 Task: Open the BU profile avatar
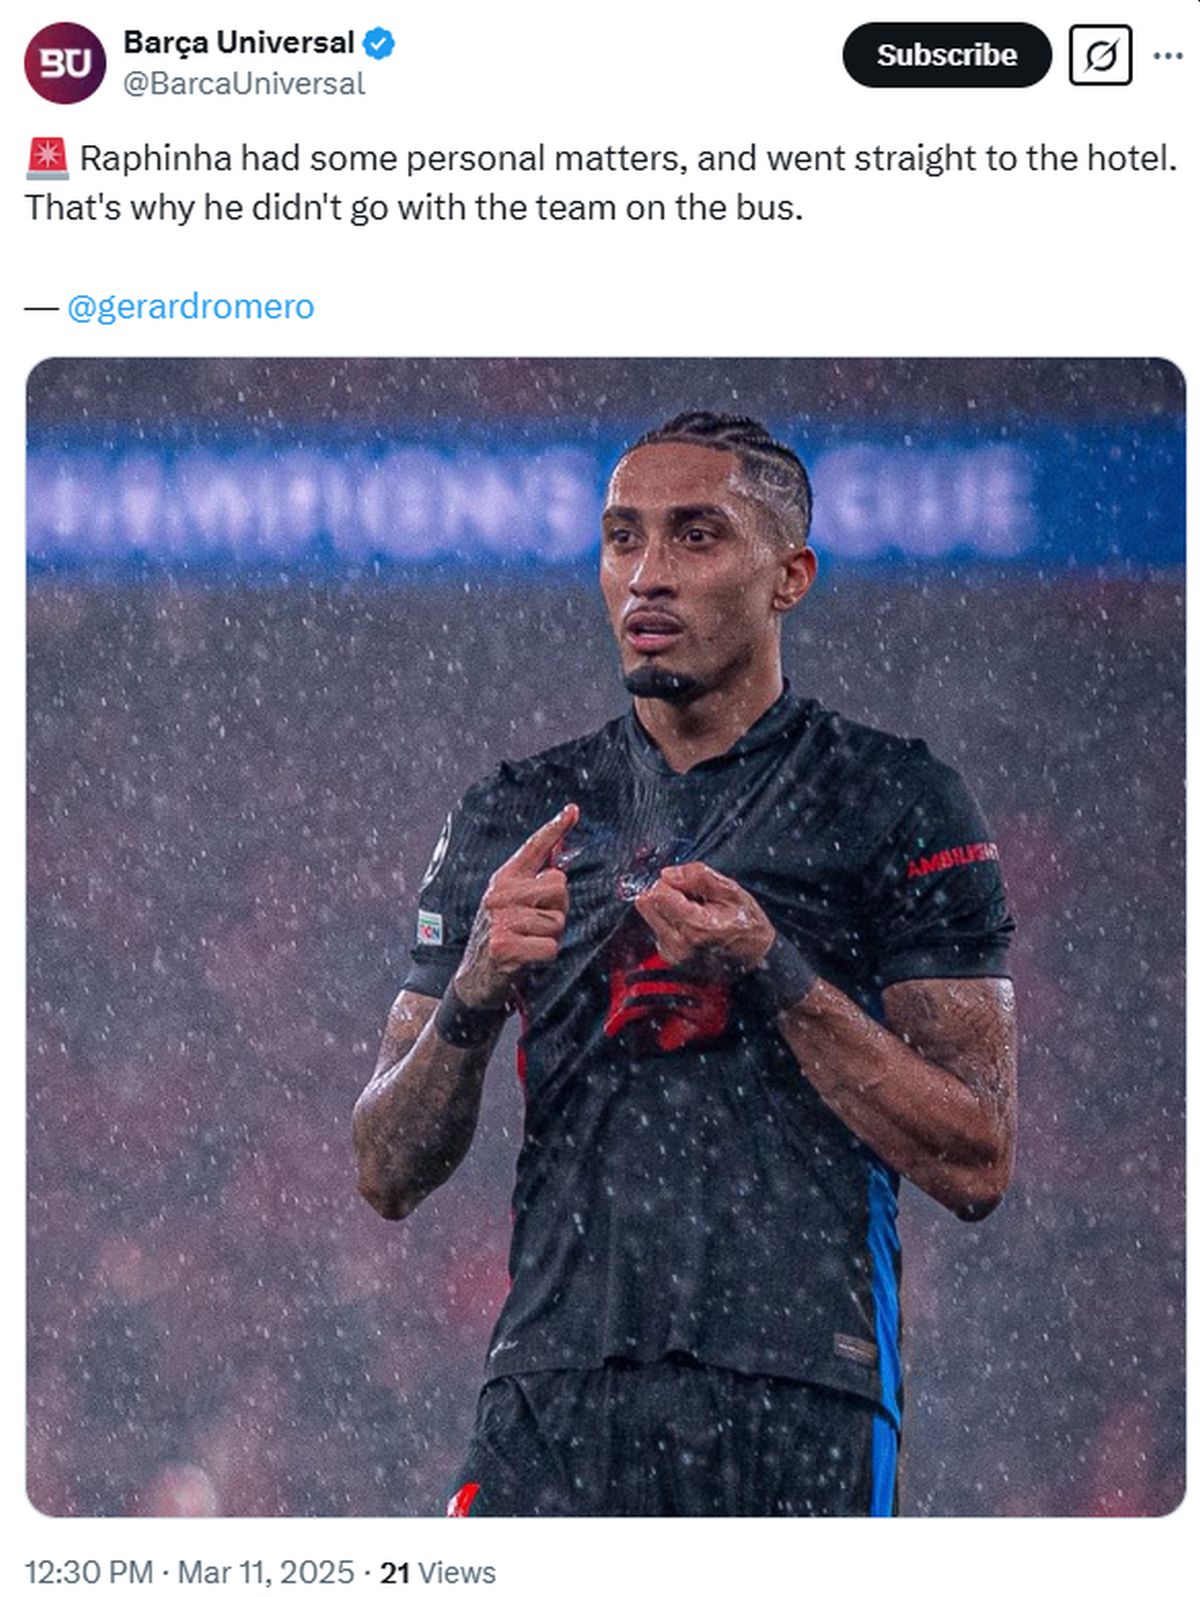pos(64,63)
